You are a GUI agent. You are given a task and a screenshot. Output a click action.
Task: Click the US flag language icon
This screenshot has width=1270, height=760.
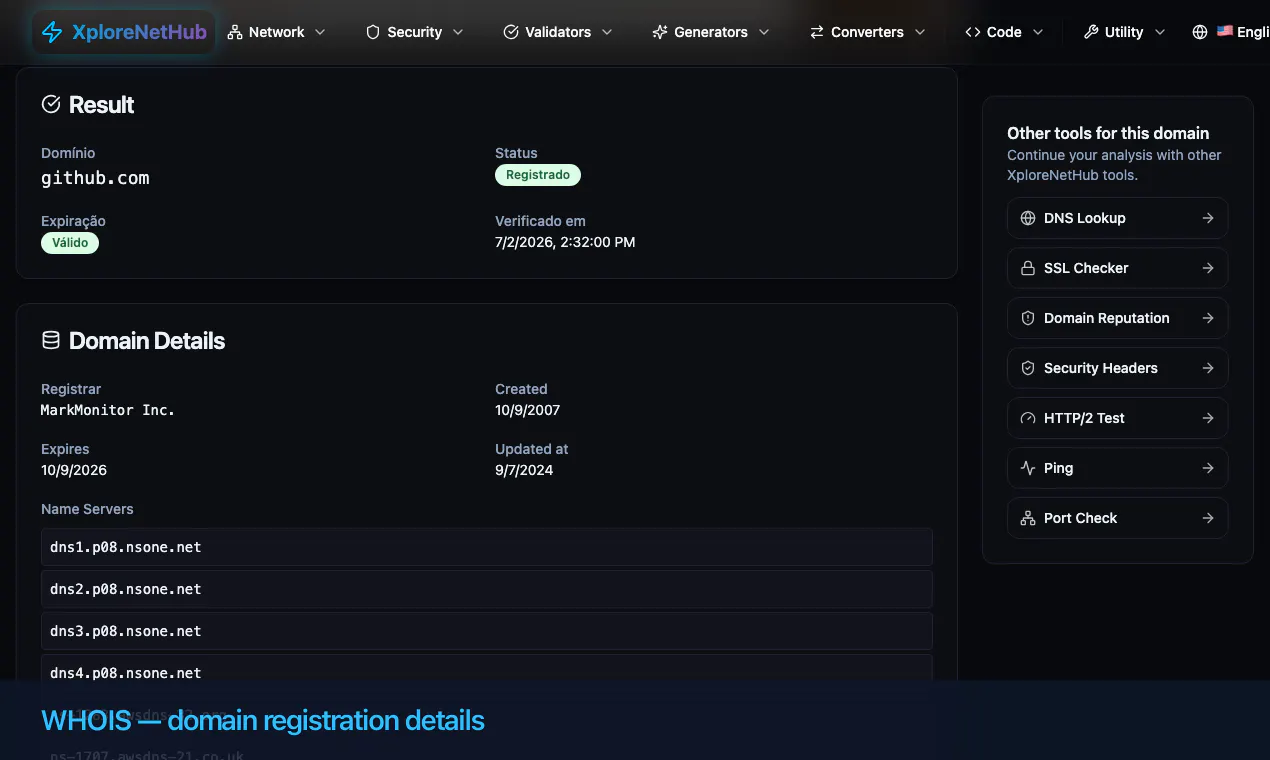[x=1225, y=32]
